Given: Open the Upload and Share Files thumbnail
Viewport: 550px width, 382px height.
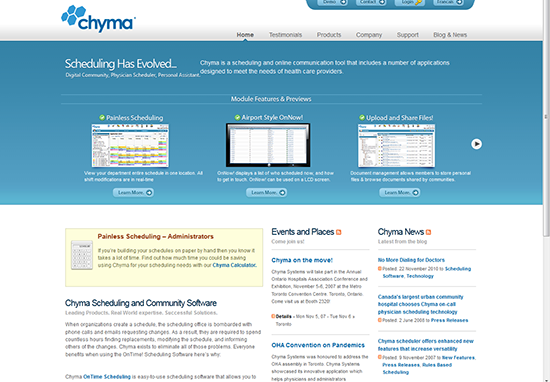Looking at the screenshot, I should coord(396,146).
